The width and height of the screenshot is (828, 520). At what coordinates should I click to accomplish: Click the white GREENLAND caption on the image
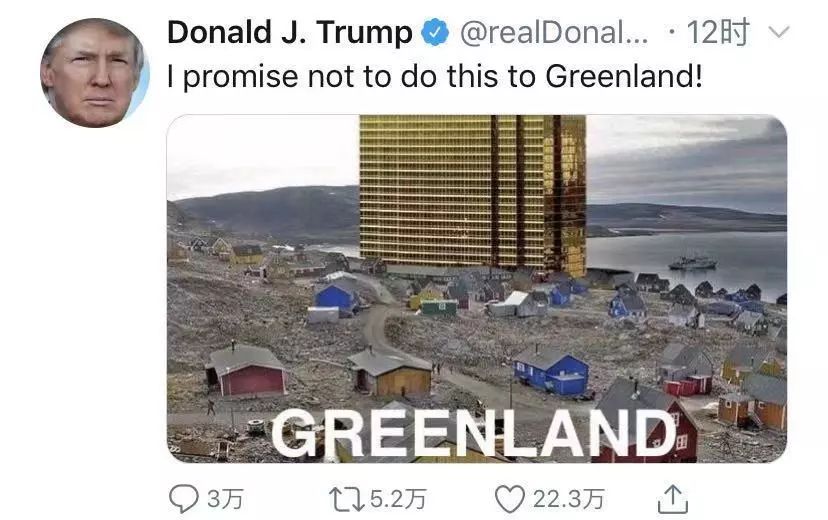474,434
